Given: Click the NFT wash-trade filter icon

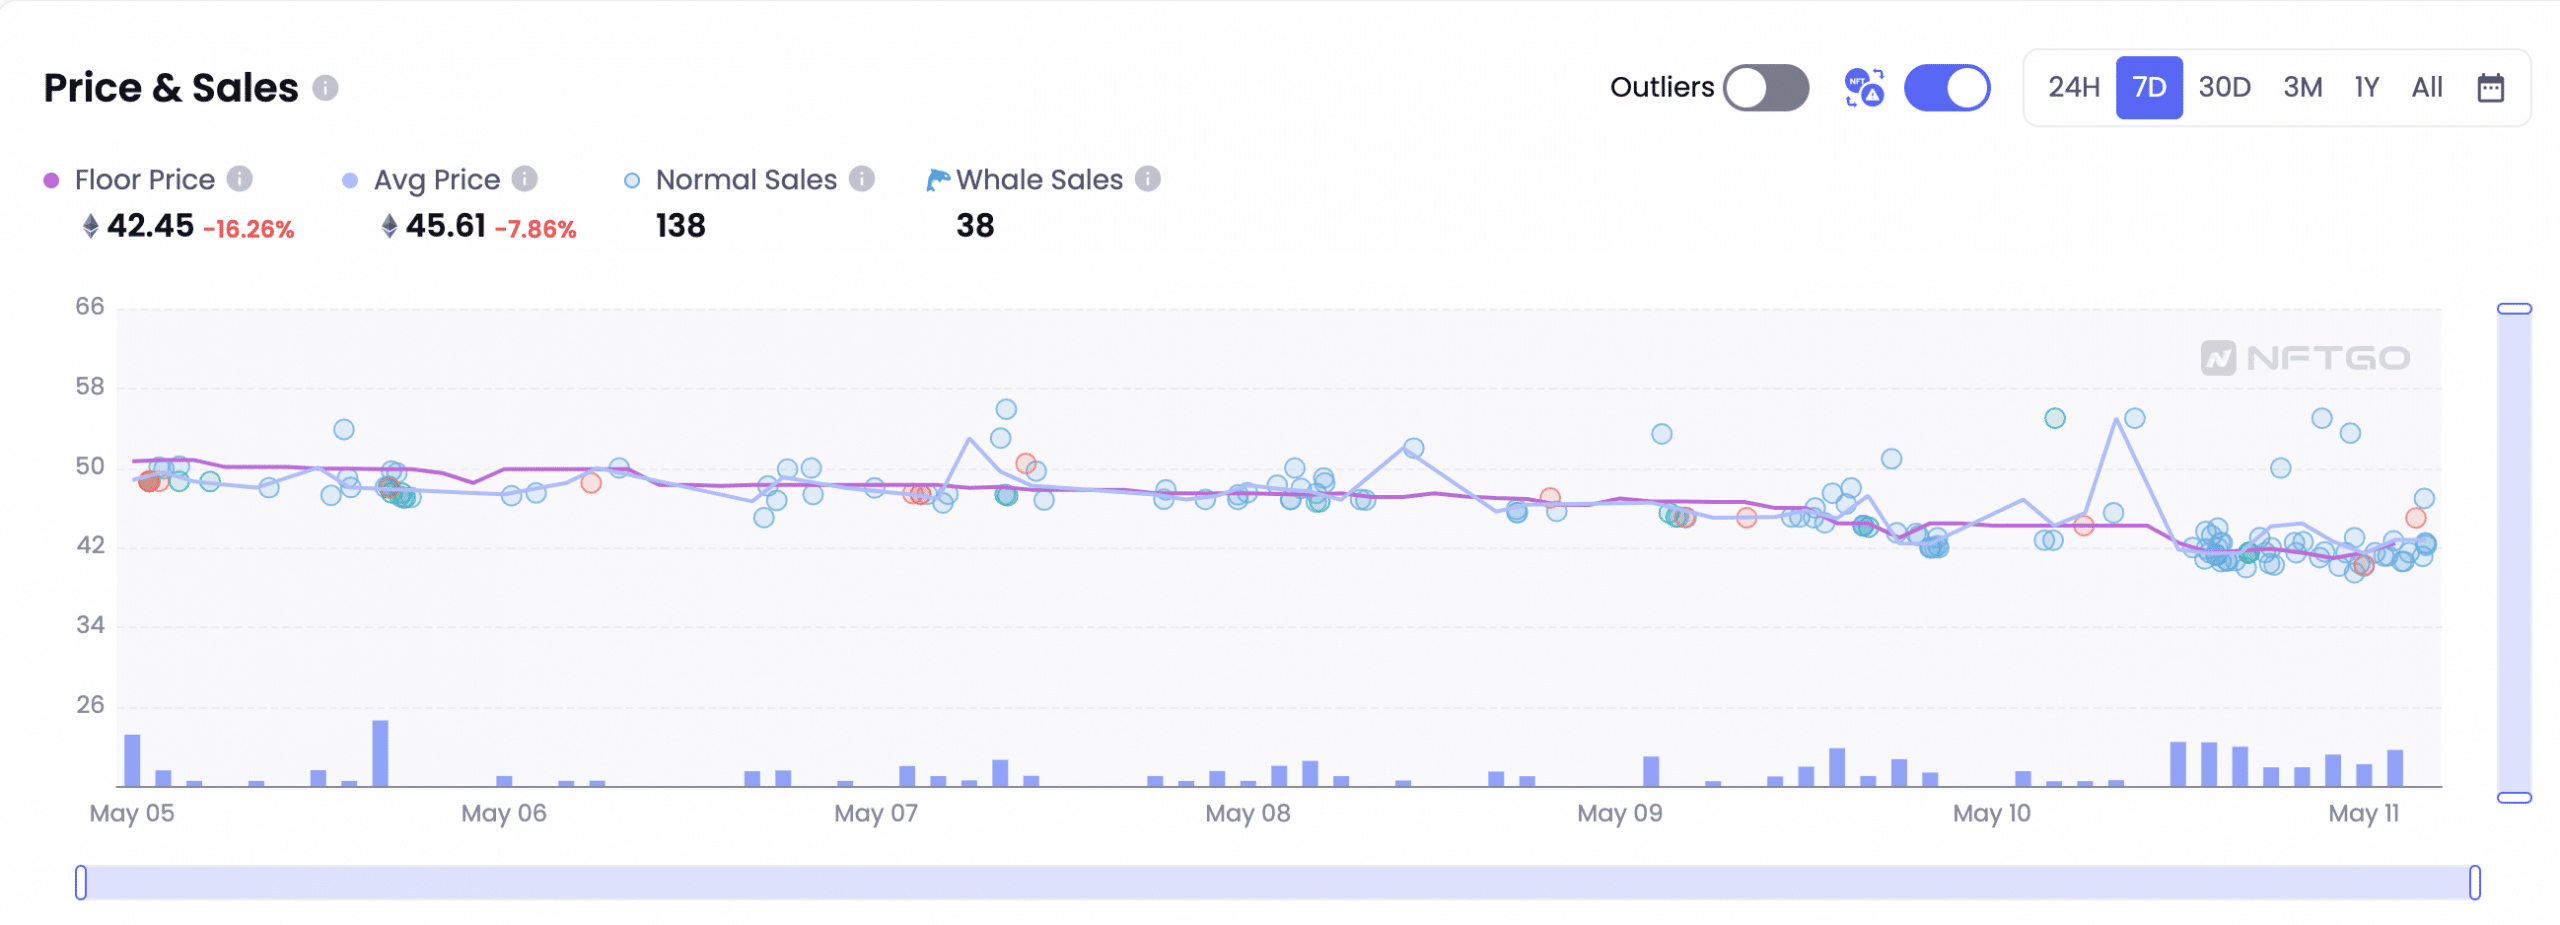Looking at the screenshot, I should tap(1864, 88).
